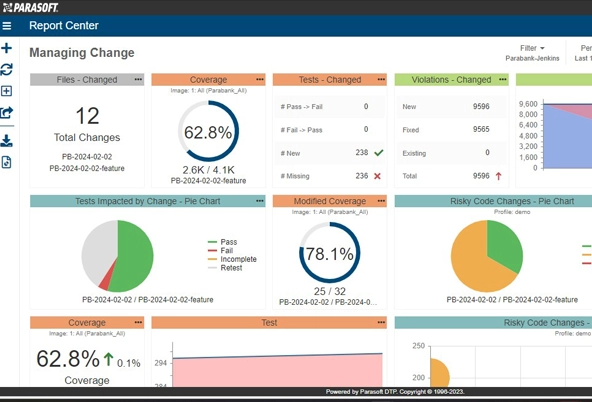Click Tests - Changed widget header

[330, 80]
